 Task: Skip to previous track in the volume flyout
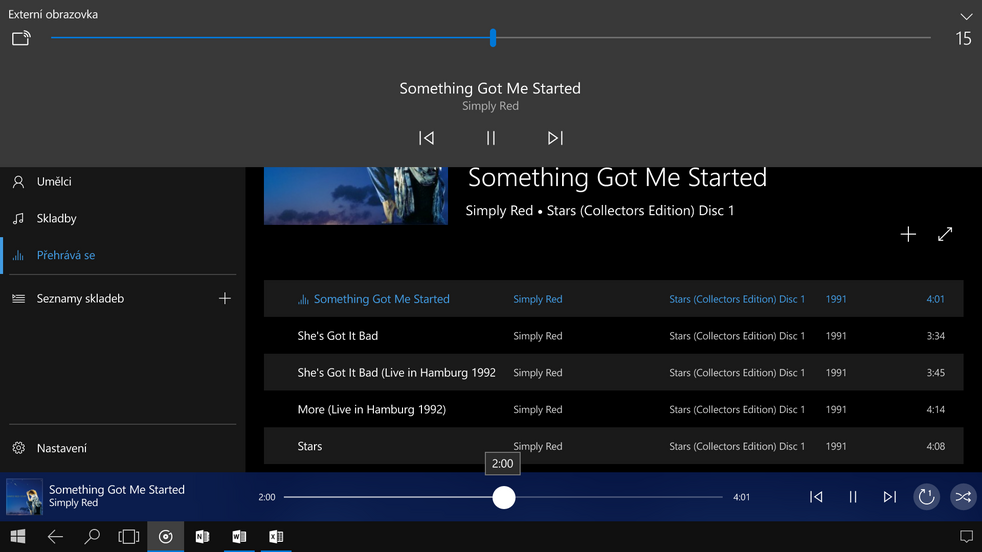[x=426, y=138]
